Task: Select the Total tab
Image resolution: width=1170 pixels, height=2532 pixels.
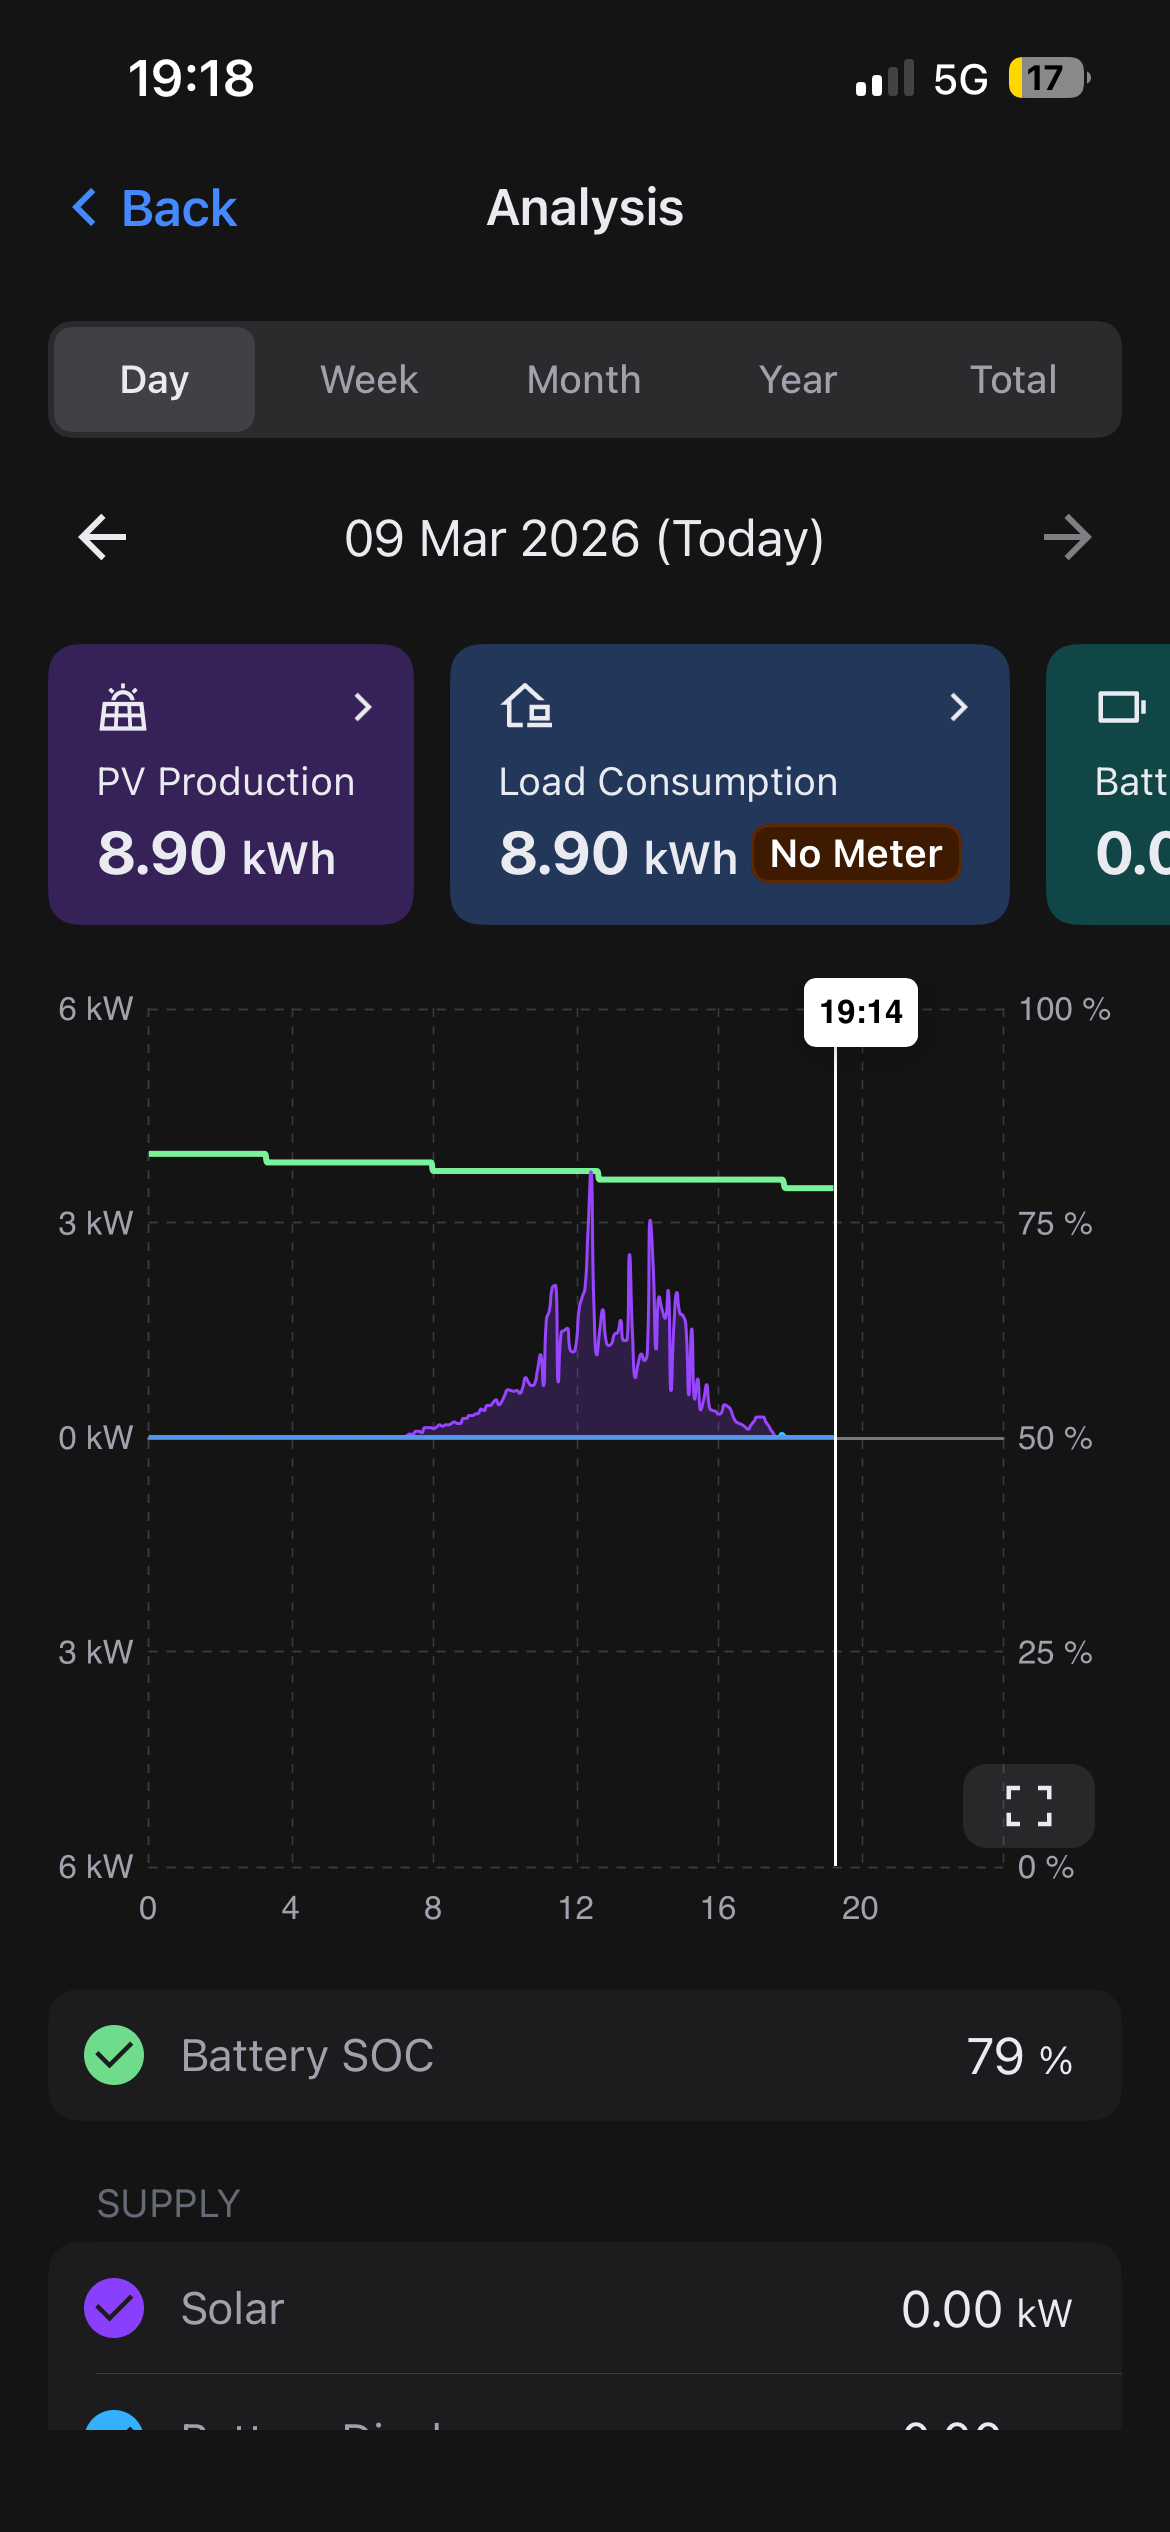Action: (1013, 380)
